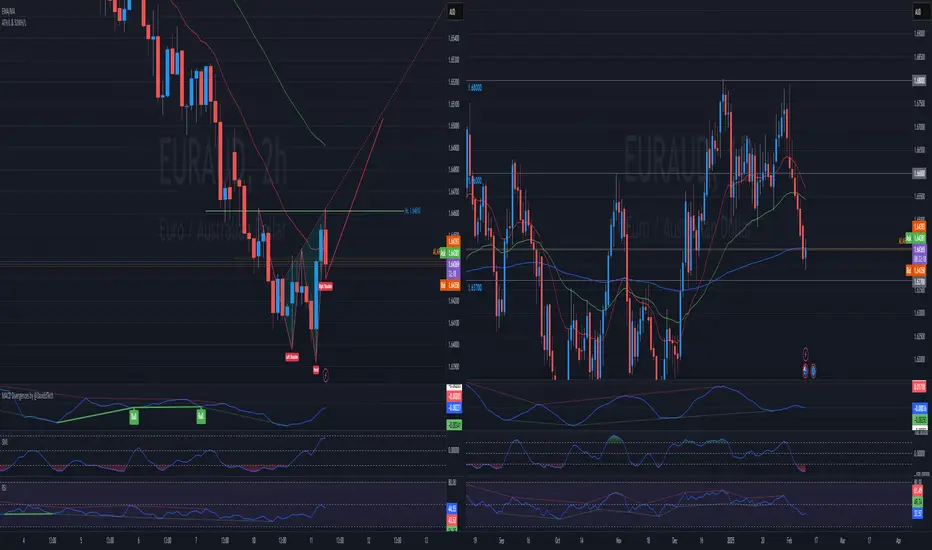
Task: Click the orange Ask price tag on 2h chart
Action: [x=453, y=241]
